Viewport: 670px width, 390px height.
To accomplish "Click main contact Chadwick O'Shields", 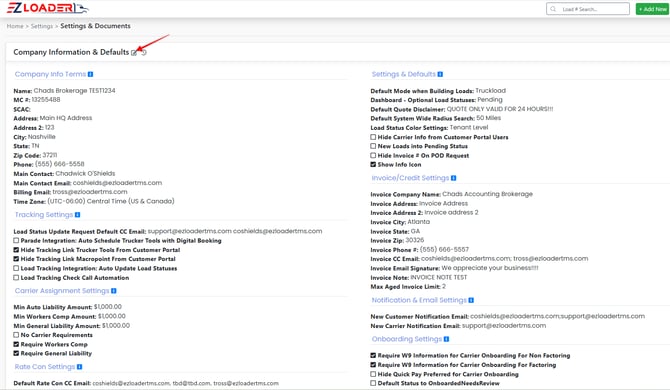I will (x=85, y=173).
